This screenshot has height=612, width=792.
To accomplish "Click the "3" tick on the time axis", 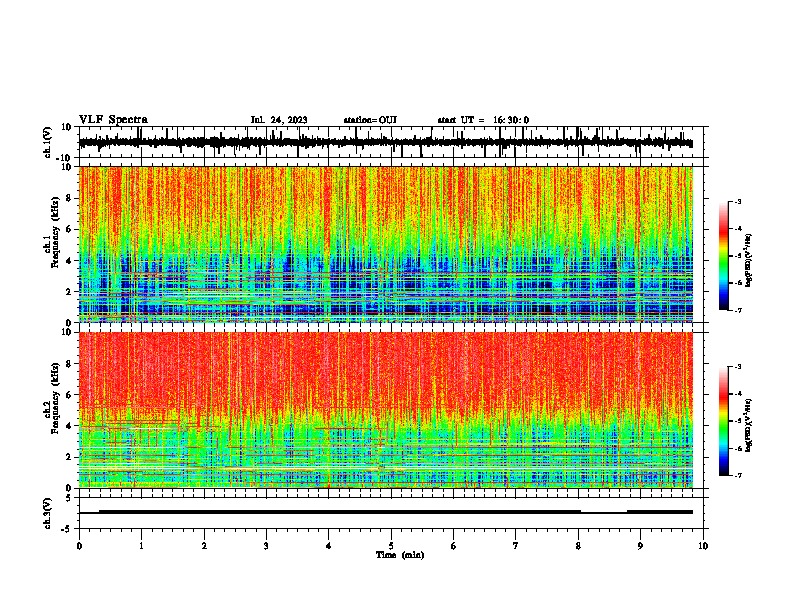I will (266, 546).
